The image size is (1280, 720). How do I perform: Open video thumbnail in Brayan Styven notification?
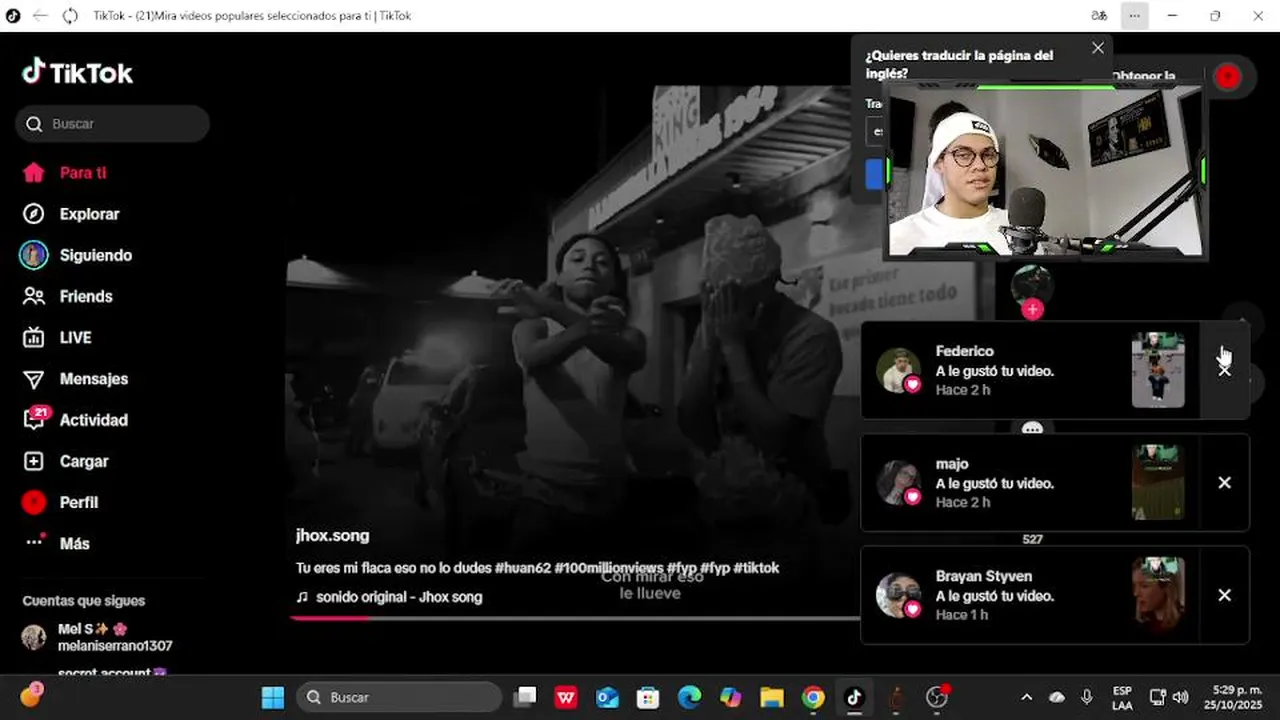1158,595
